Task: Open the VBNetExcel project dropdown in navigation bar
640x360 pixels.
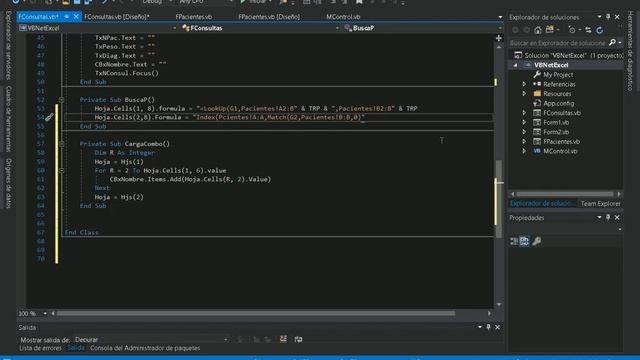Action: (175, 28)
